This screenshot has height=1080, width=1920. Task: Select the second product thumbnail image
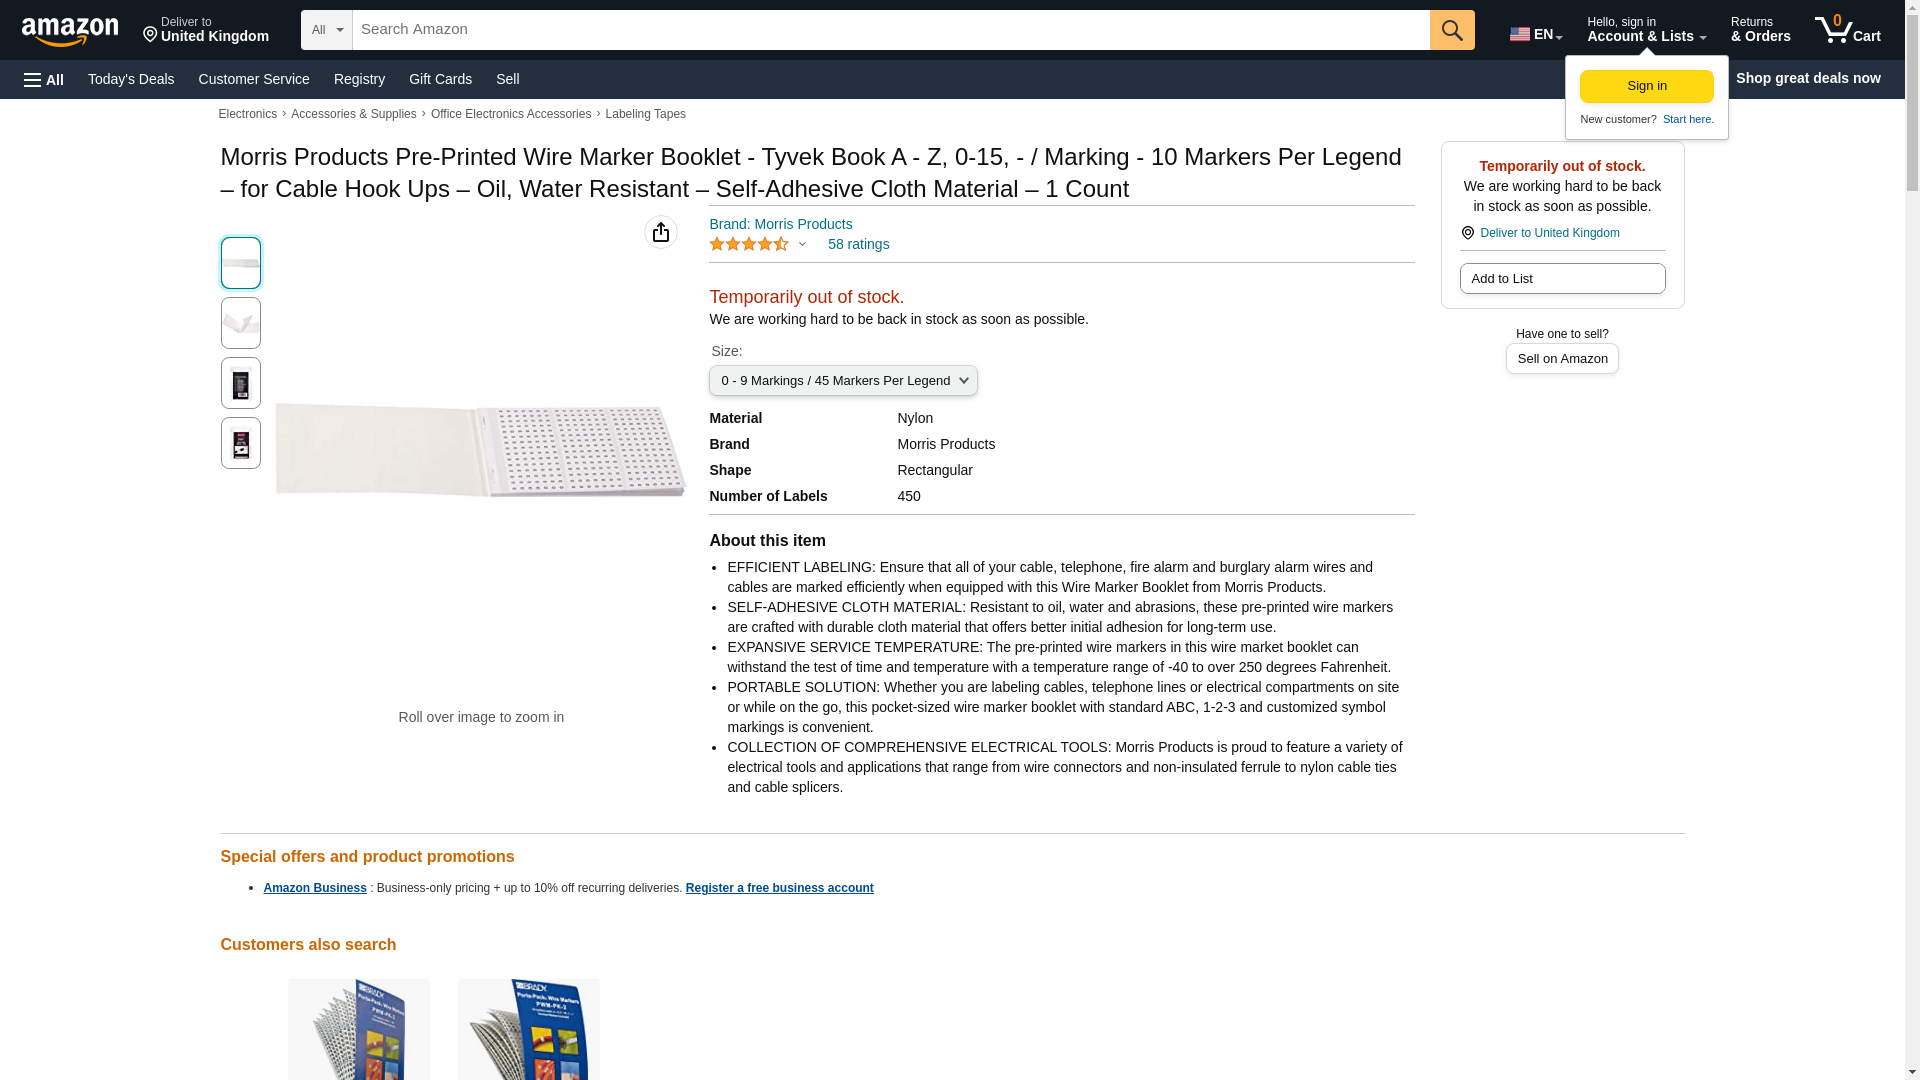click(240, 323)
